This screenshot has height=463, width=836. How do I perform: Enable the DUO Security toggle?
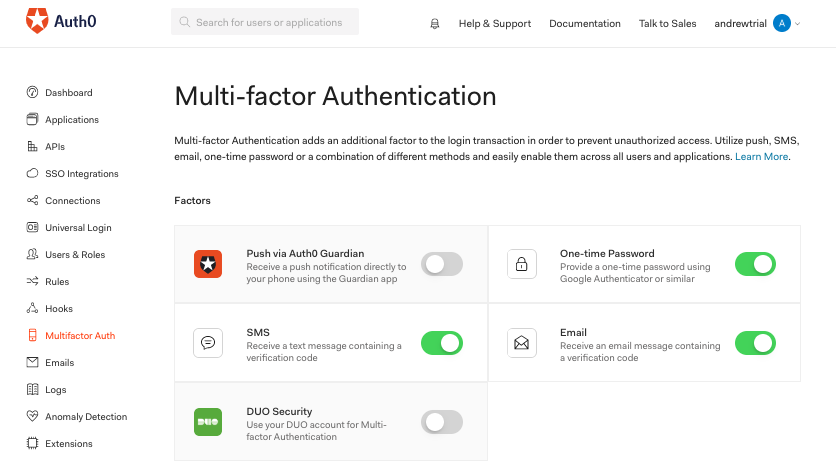point(442,422)
